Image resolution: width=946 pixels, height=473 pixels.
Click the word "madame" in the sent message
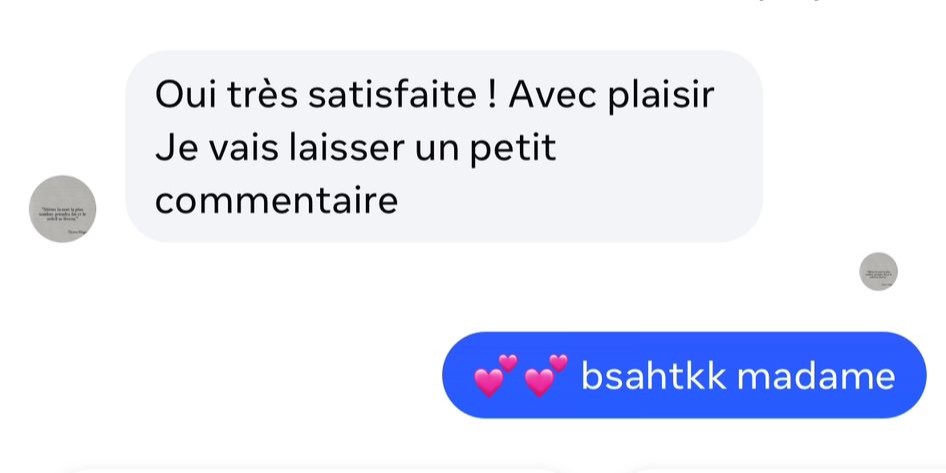tap(815, 376)
